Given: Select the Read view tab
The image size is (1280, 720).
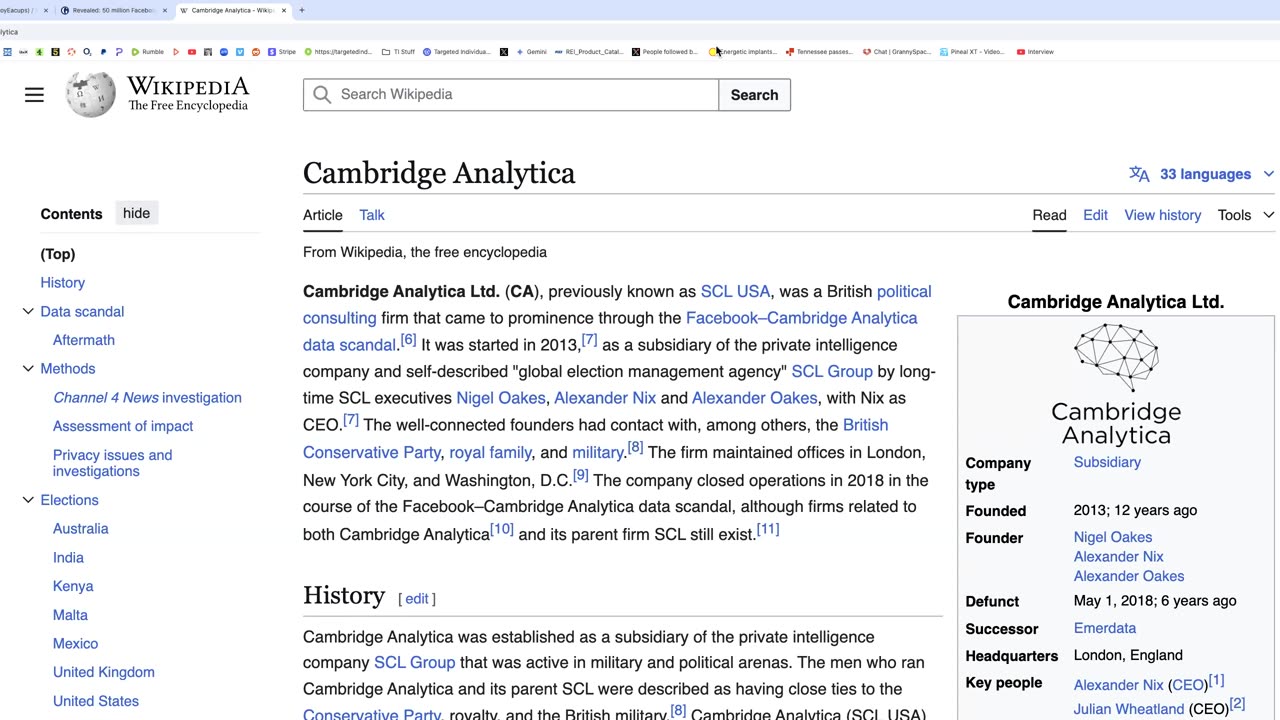Looking at the screenshot, I should [1049, 215].
